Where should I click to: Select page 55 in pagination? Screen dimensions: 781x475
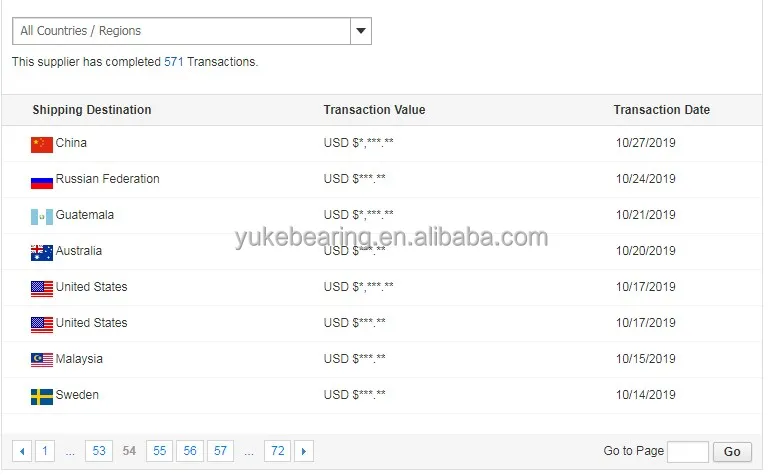click(x=159, y=451)
